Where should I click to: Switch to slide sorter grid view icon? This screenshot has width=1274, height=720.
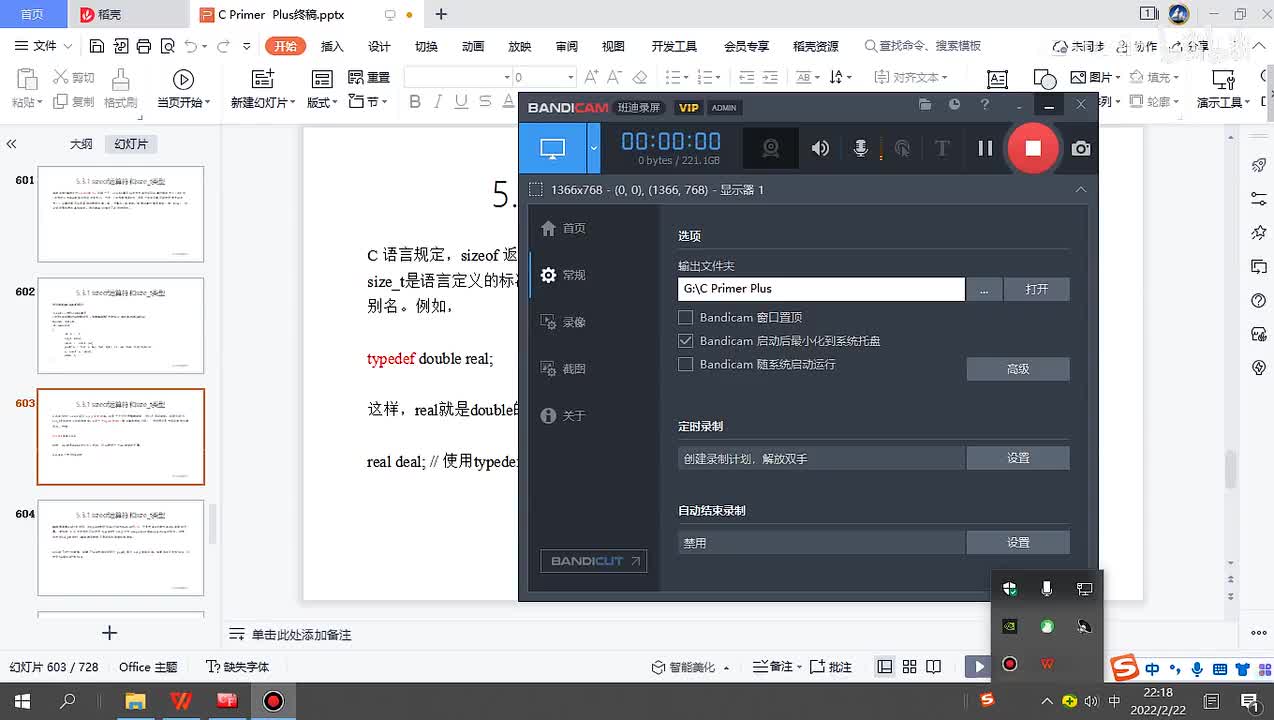pyautogui.click(x=909, y=667)
